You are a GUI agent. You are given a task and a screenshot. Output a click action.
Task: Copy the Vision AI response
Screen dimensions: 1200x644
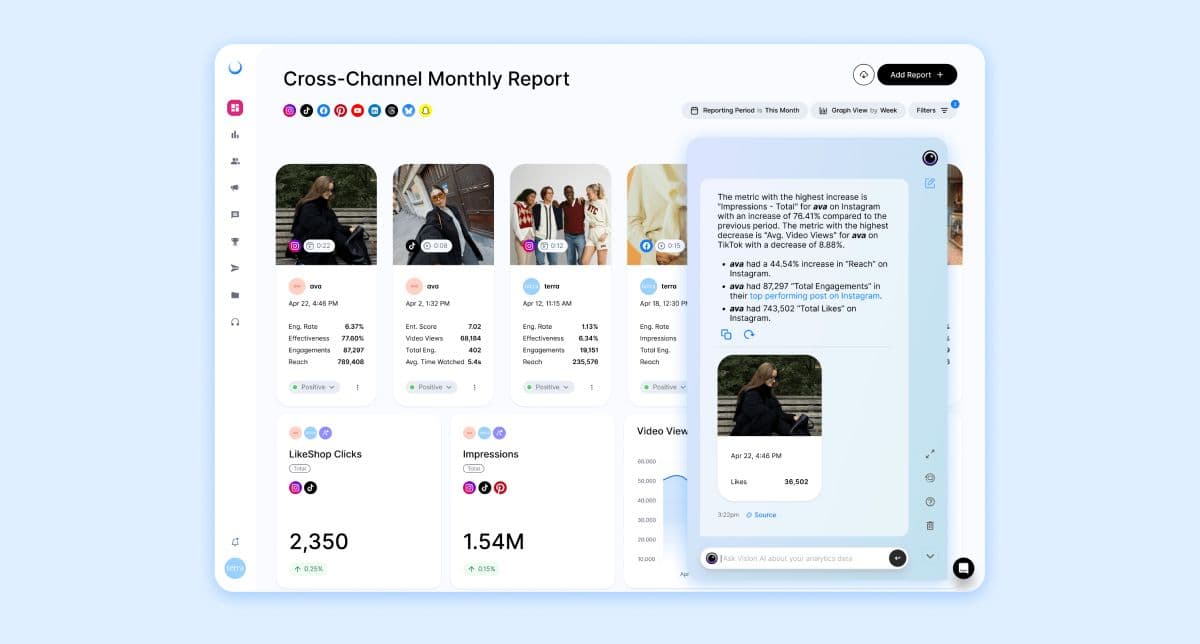pyautogui.click(x=727, y=334)
